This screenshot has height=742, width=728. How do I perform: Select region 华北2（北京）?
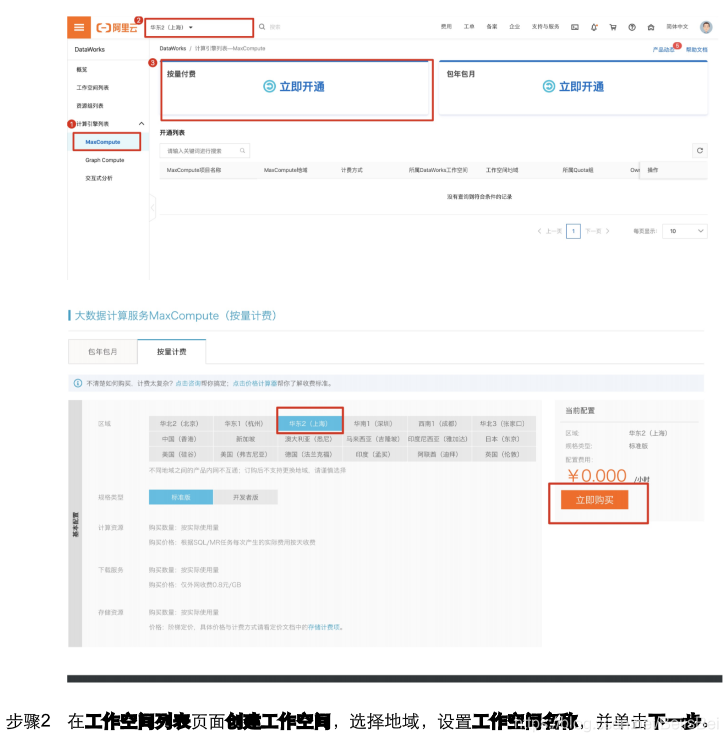[x=179, y=424]
